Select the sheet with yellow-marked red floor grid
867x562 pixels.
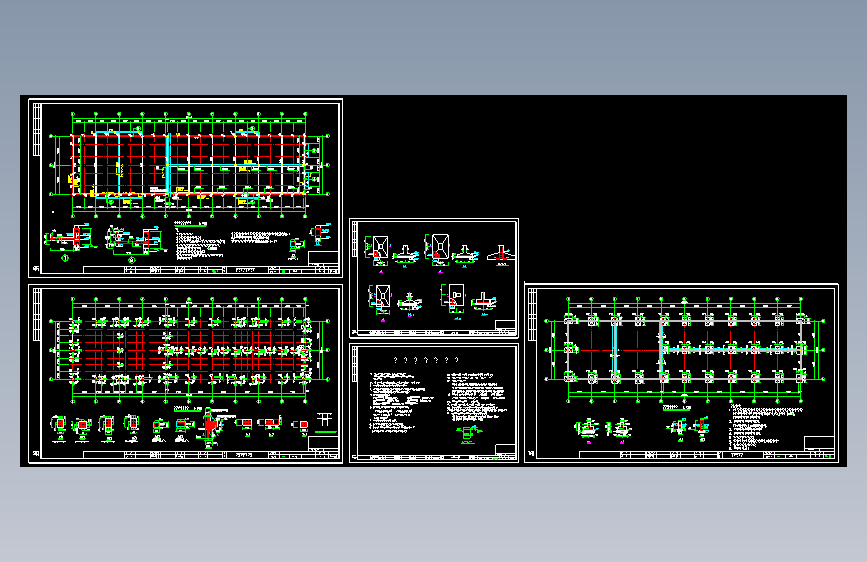coord(185,188)
